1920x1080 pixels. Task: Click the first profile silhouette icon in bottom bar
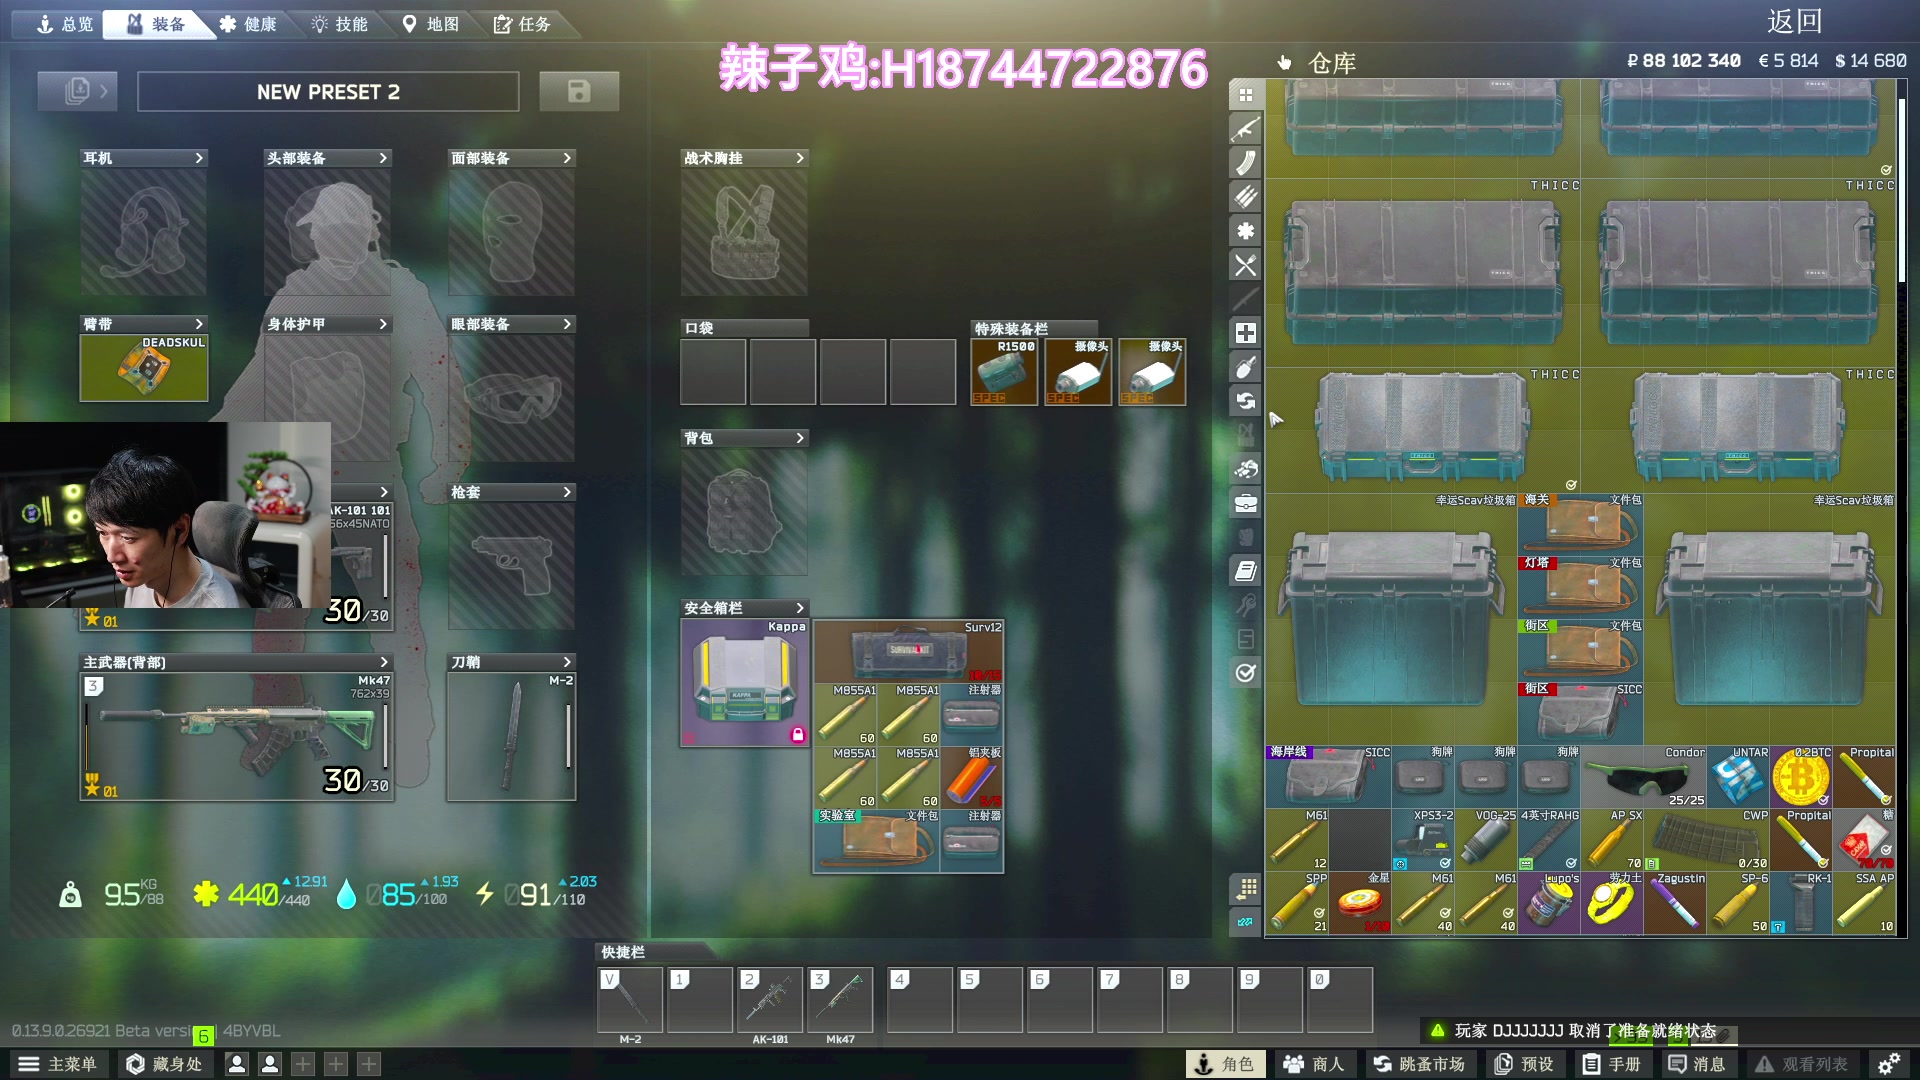(237, 1064)
